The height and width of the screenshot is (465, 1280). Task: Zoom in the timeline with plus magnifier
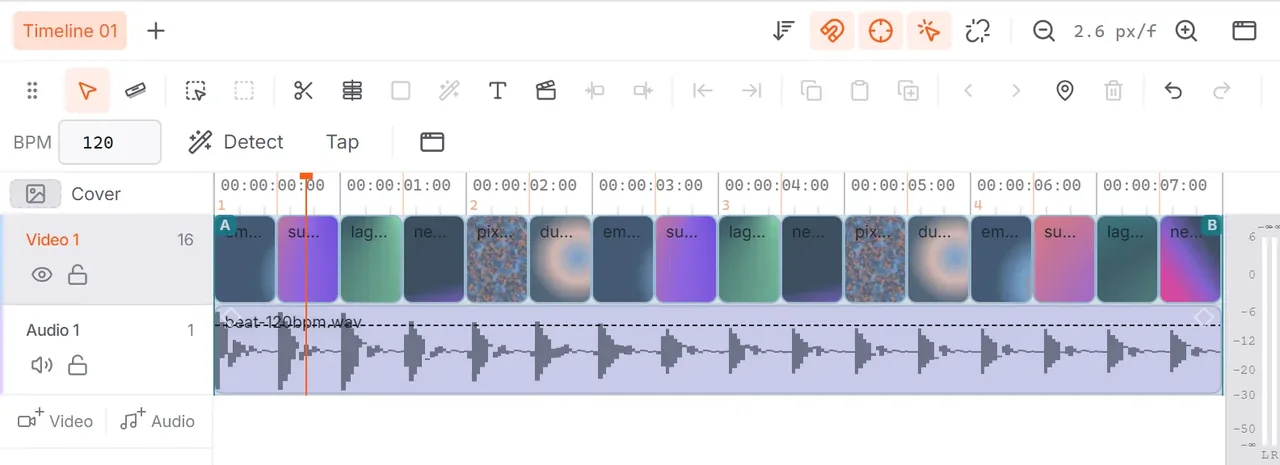(x=1186, y=31)
